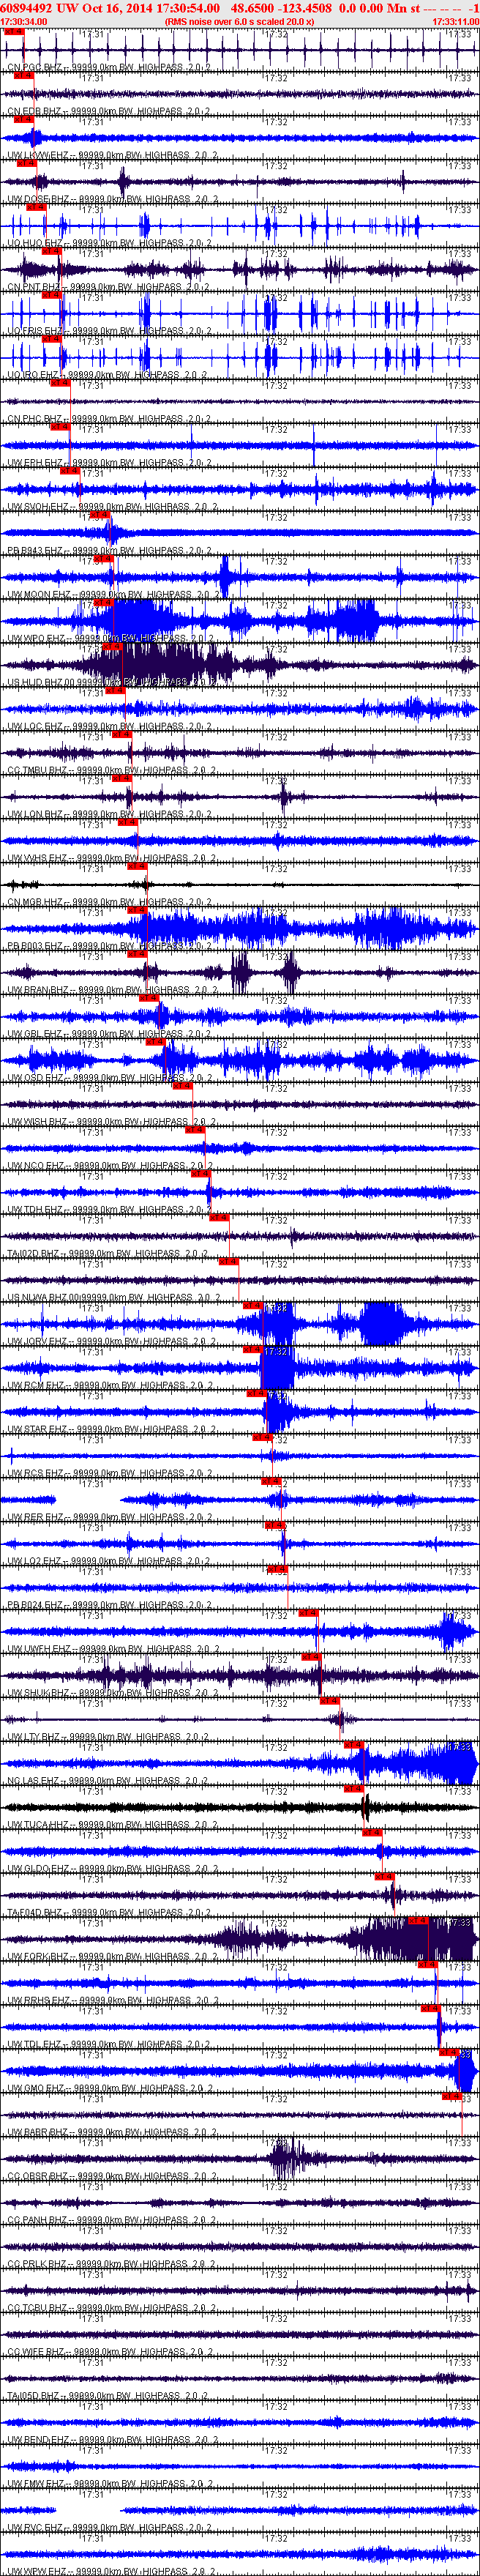Select the UW OSD EHZ trace label

click(110, 1079)
